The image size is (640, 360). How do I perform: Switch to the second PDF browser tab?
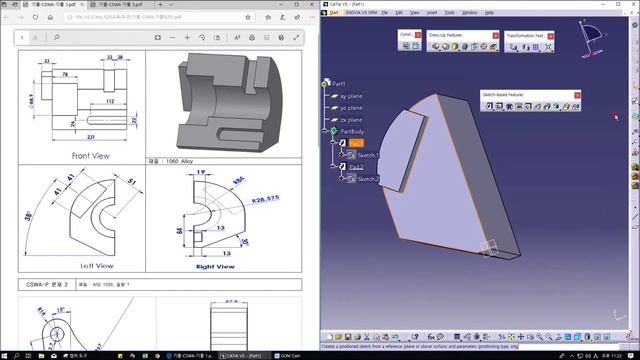point(120,4)
